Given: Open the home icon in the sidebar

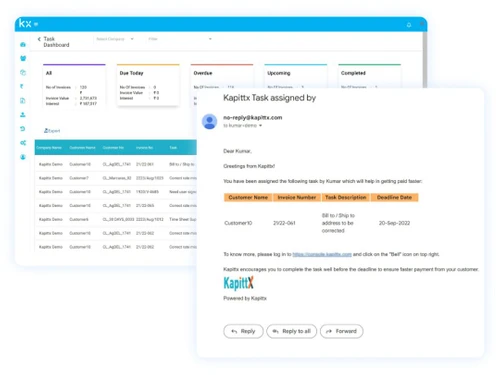Looking at the screenshot, I should click(x=23, y=44).
